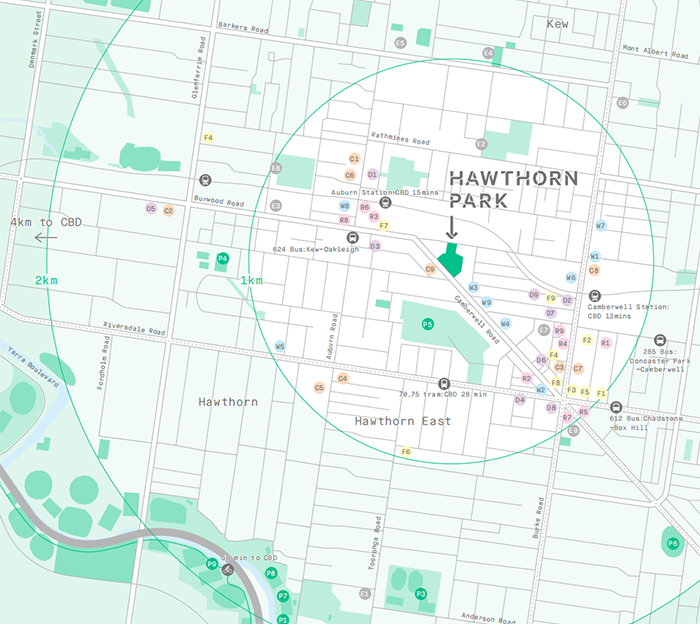The image size is (700, 624).
Task: Click the Camberwell Station train icon
Action: click(594, 295)
